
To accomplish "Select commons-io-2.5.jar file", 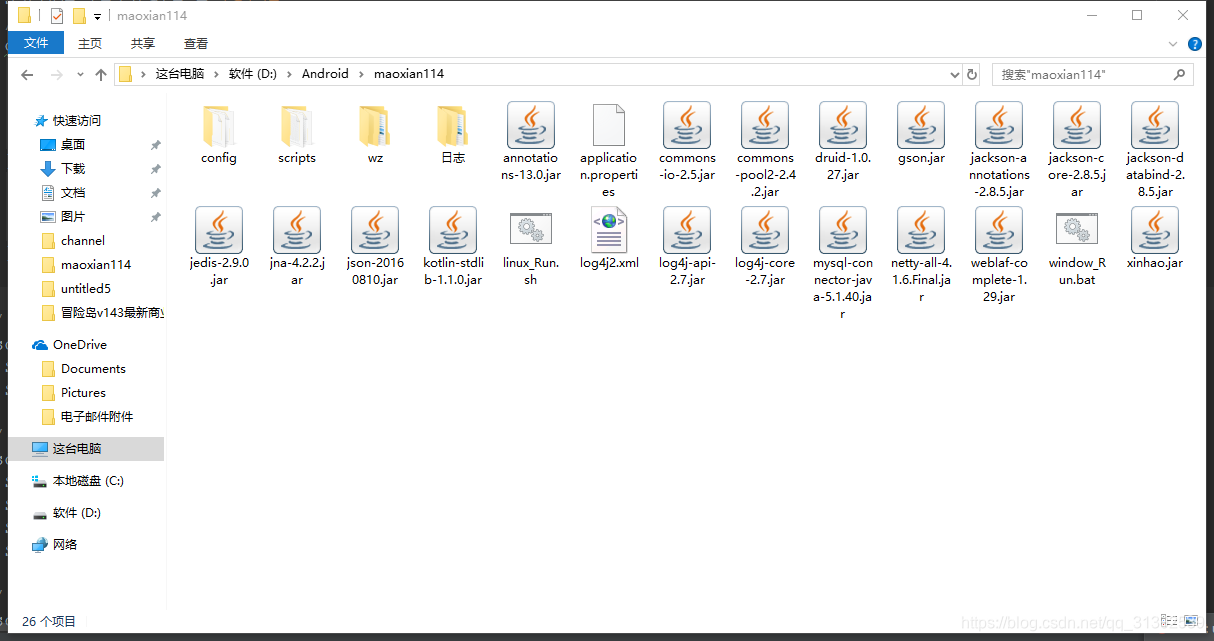I will (687, 141).
